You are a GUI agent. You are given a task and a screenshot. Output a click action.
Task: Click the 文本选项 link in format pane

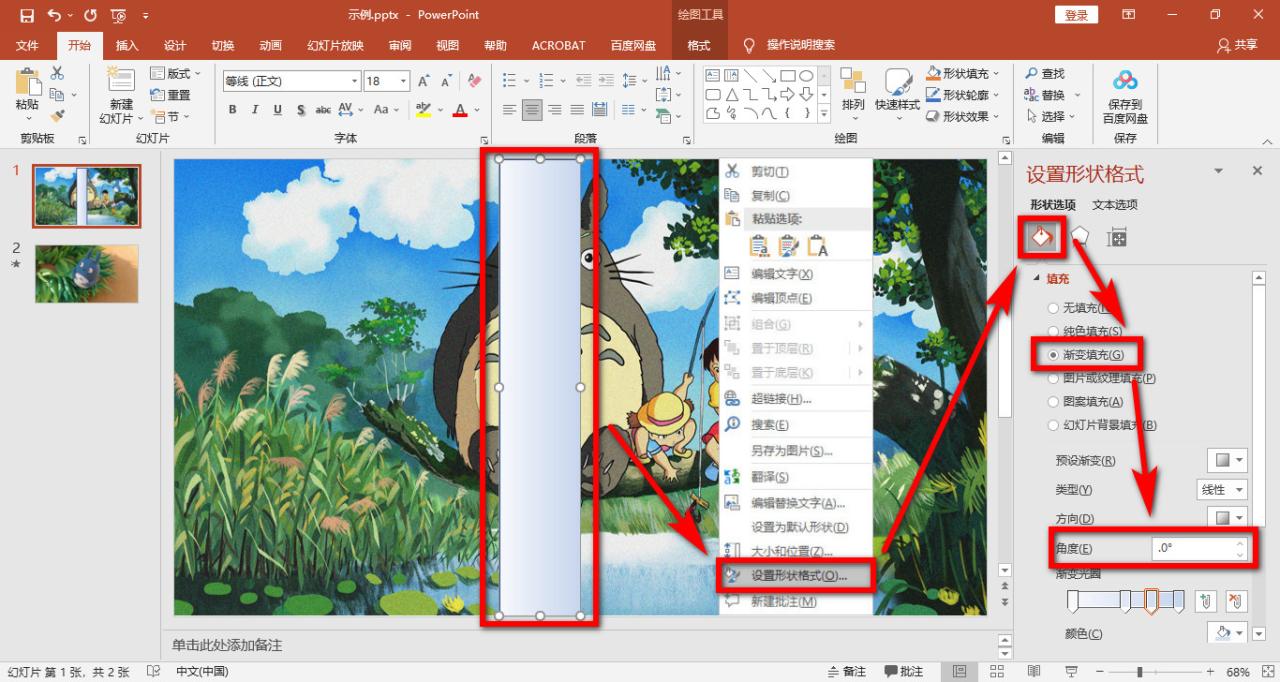click(x=1114, y=205)
